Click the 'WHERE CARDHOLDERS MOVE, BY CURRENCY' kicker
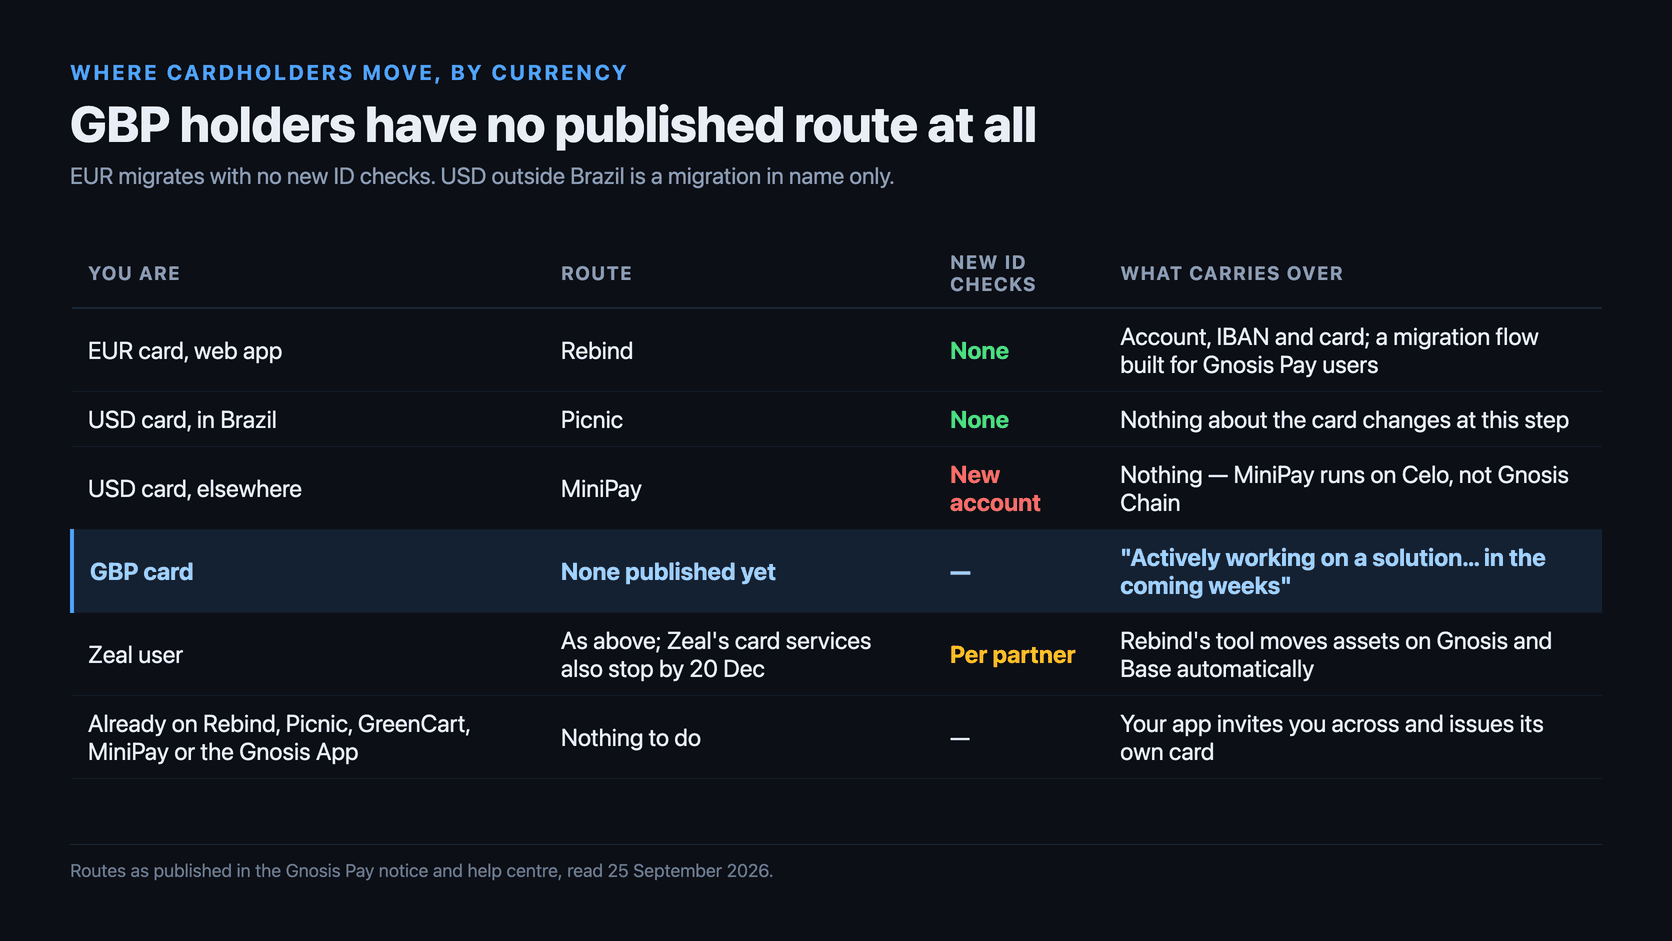The width and height of the screenshot is (1672, 941). click(348, 73)
